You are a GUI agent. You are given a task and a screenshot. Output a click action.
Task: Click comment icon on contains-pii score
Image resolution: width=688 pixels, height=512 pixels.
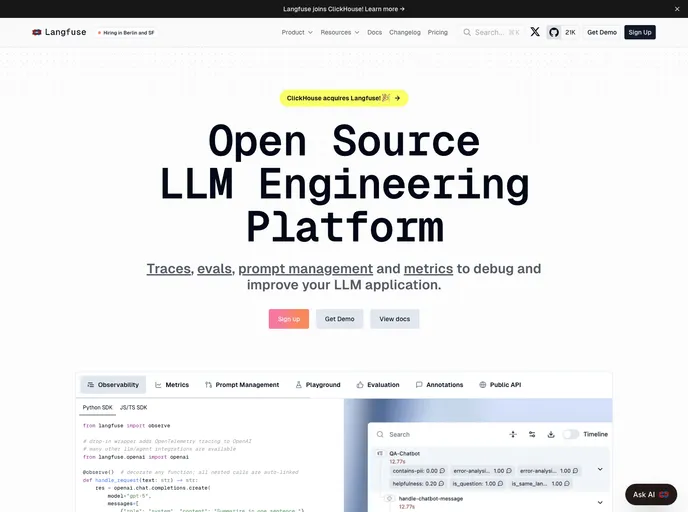442,471
